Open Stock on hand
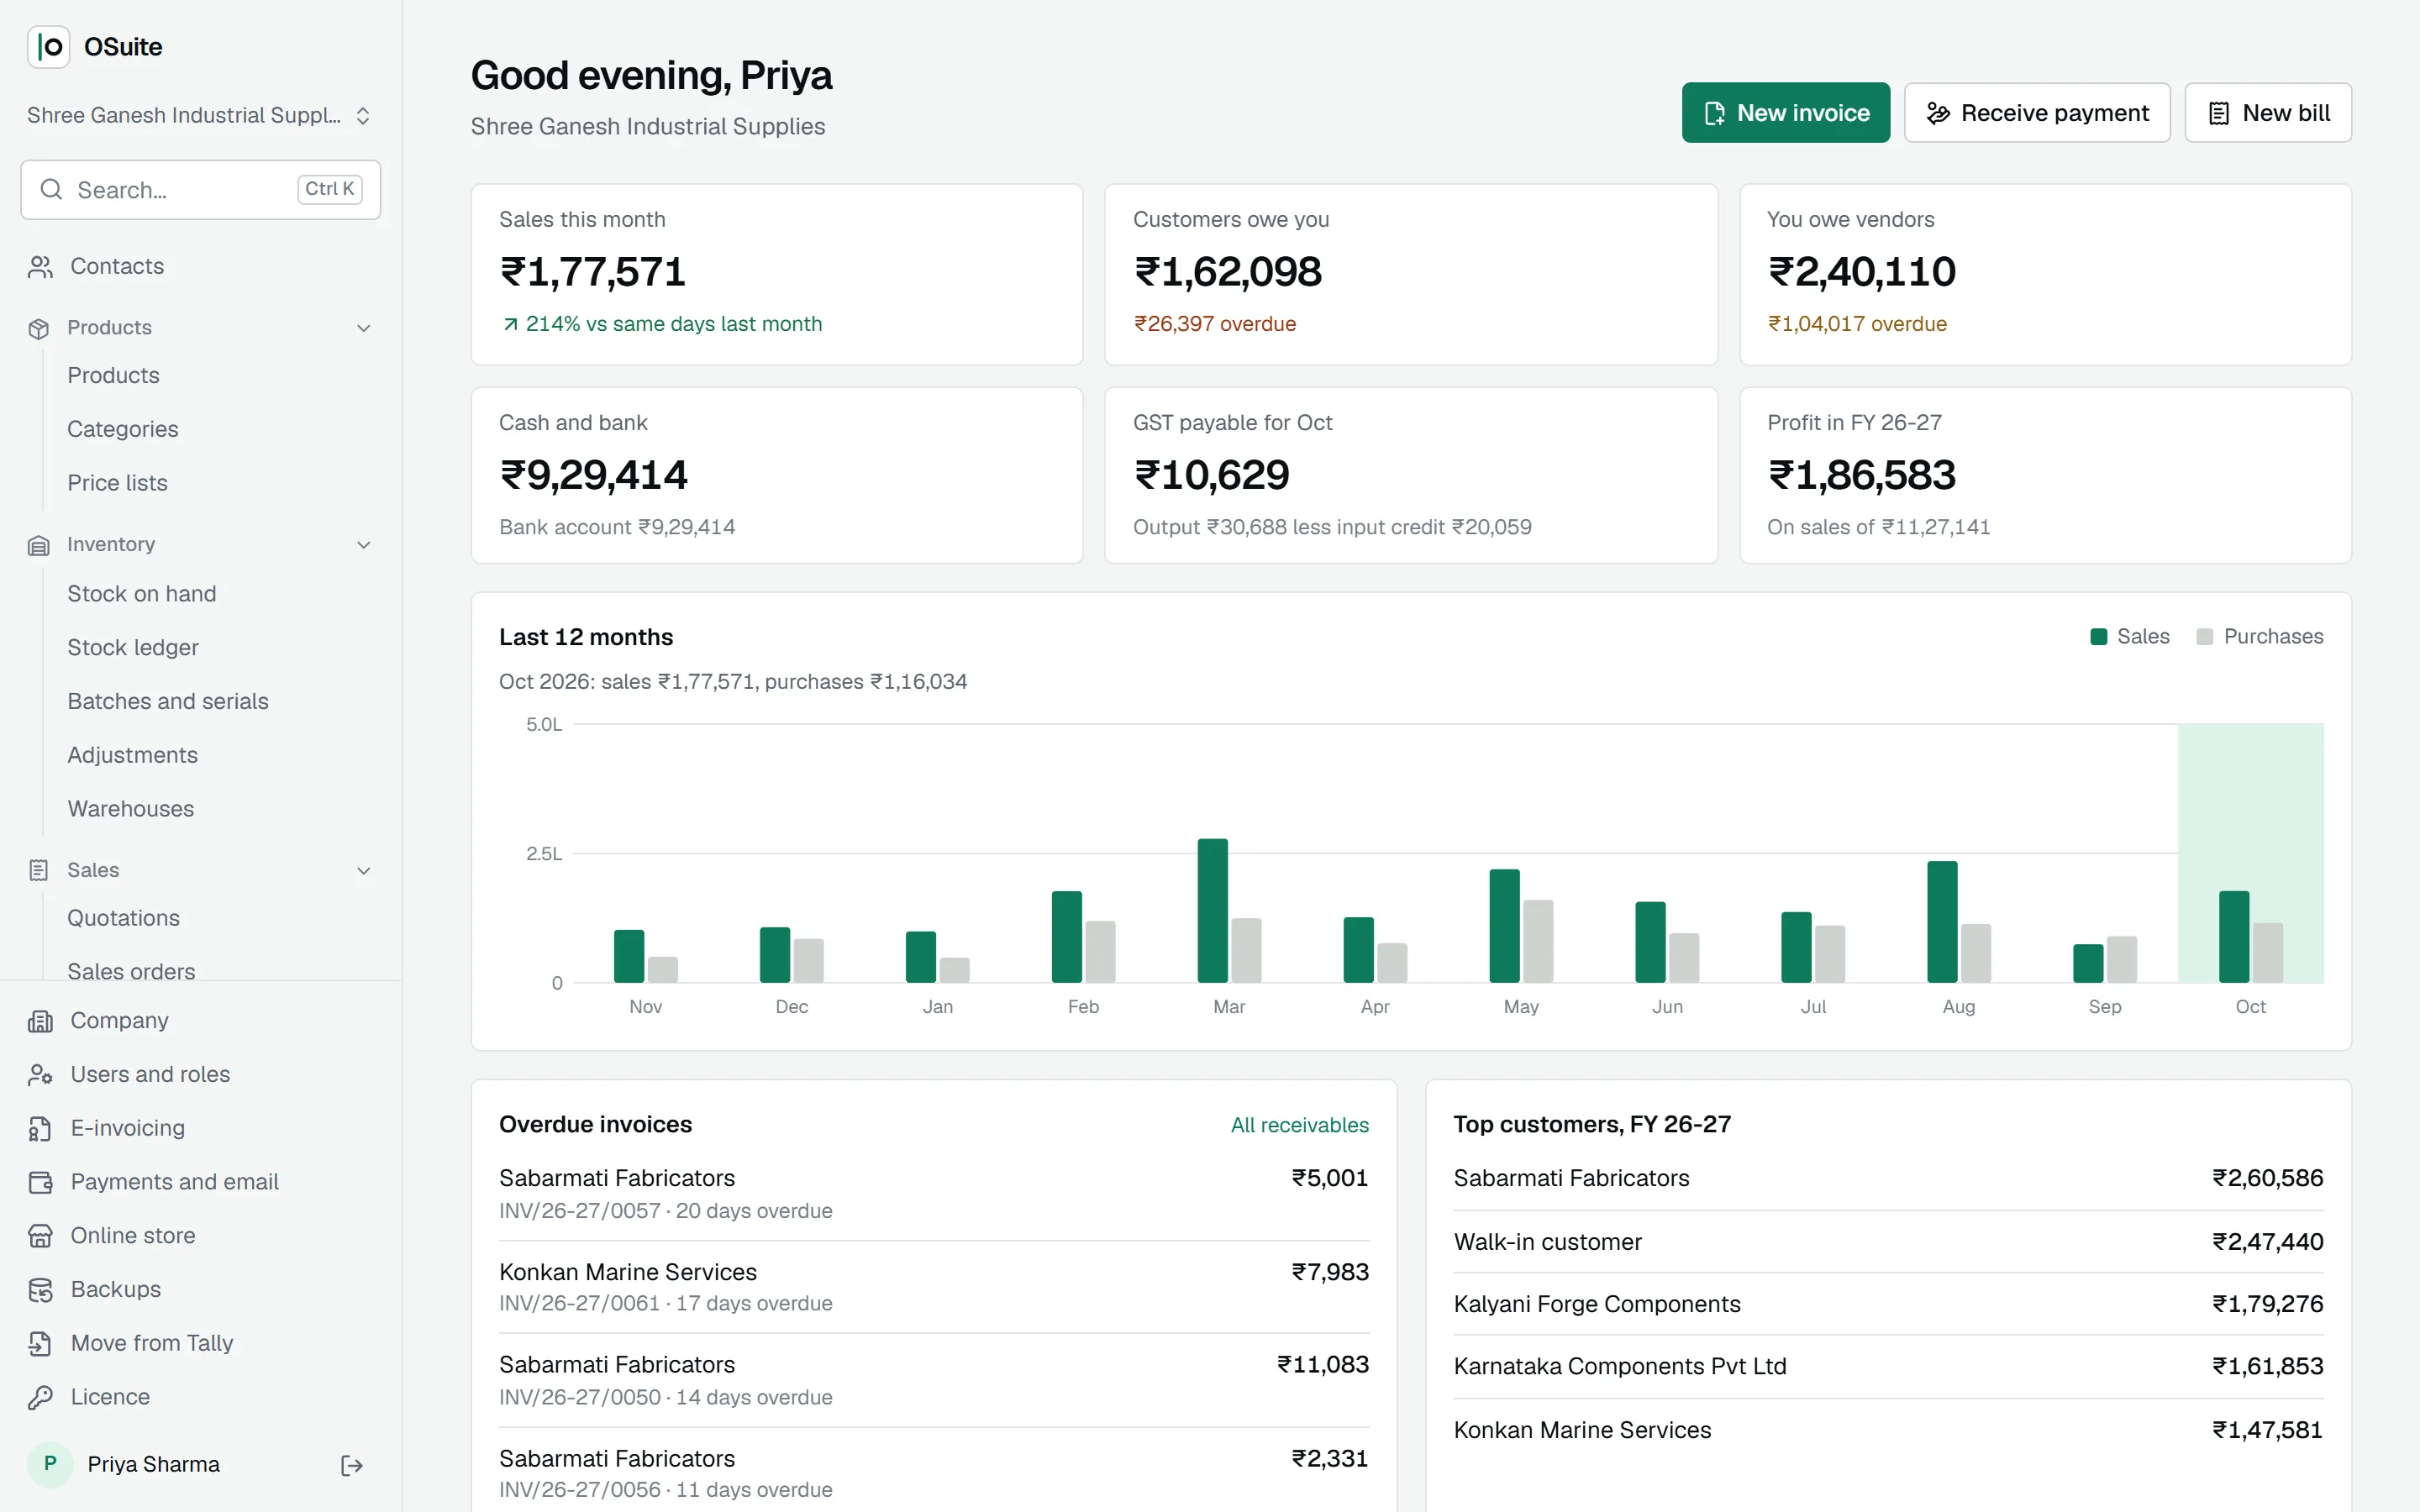 coord(142,594)
